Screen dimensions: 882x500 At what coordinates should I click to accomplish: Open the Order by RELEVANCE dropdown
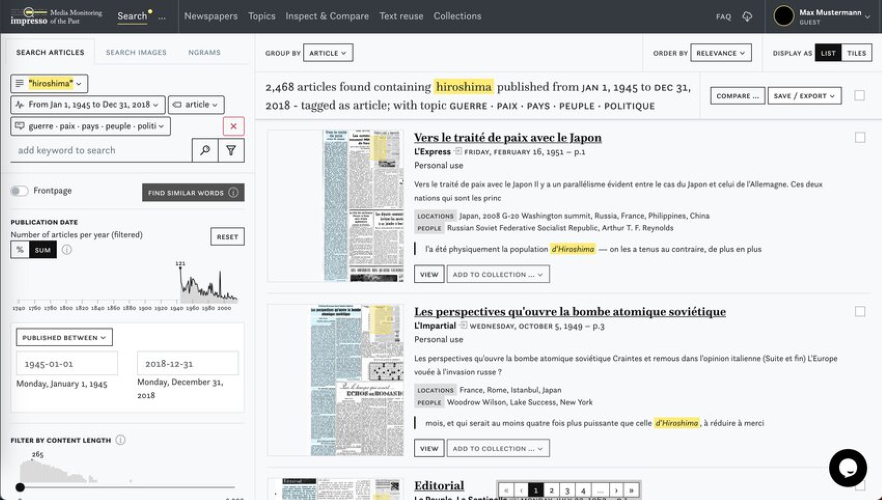tap(721, 53)
